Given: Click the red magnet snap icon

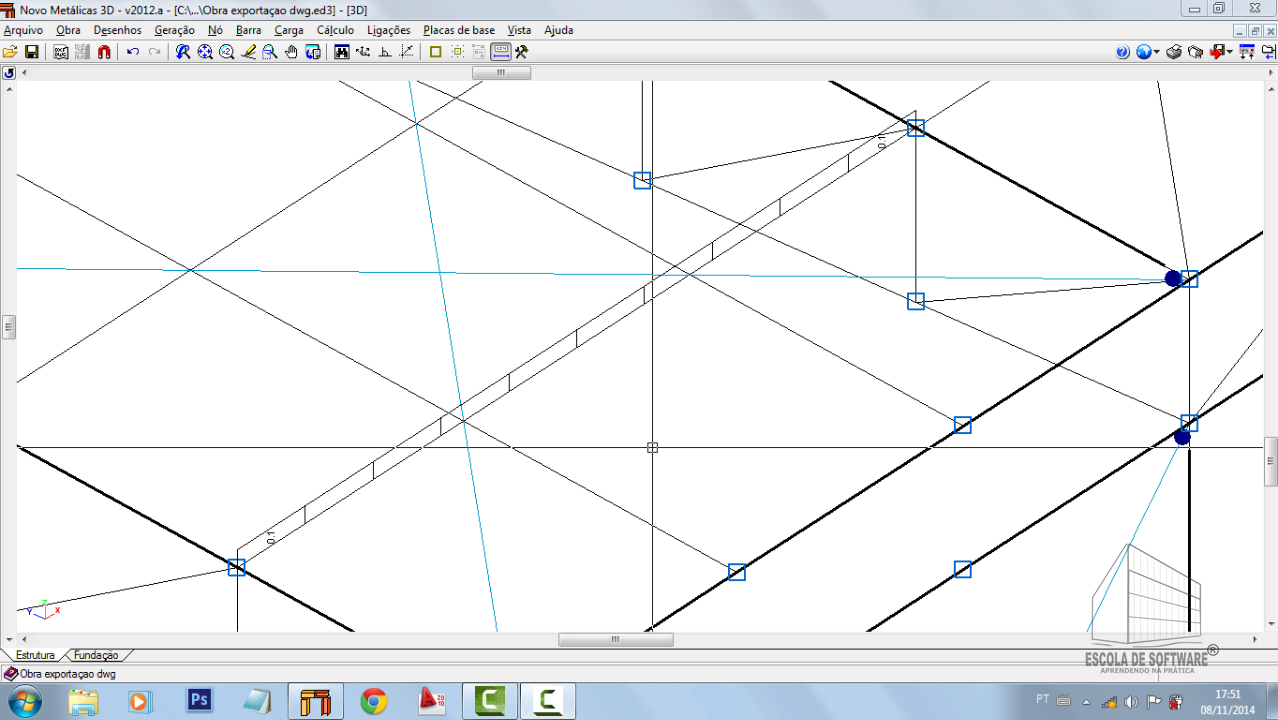Looking at the screenshot, I should click(x=104, y=52).
